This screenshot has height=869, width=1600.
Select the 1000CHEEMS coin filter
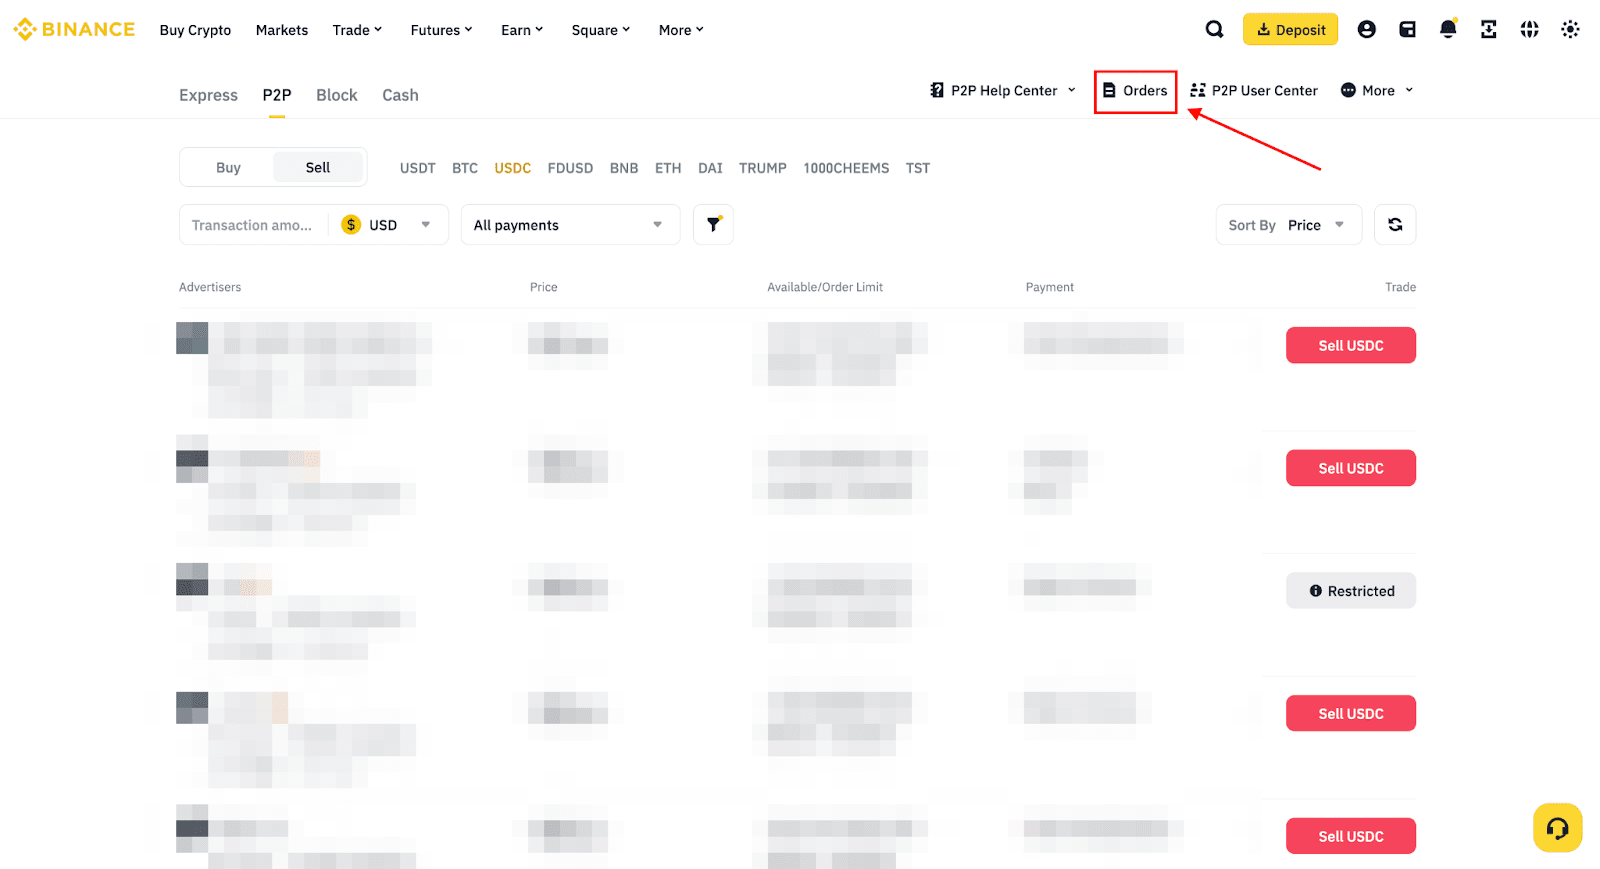pos(846,168)
